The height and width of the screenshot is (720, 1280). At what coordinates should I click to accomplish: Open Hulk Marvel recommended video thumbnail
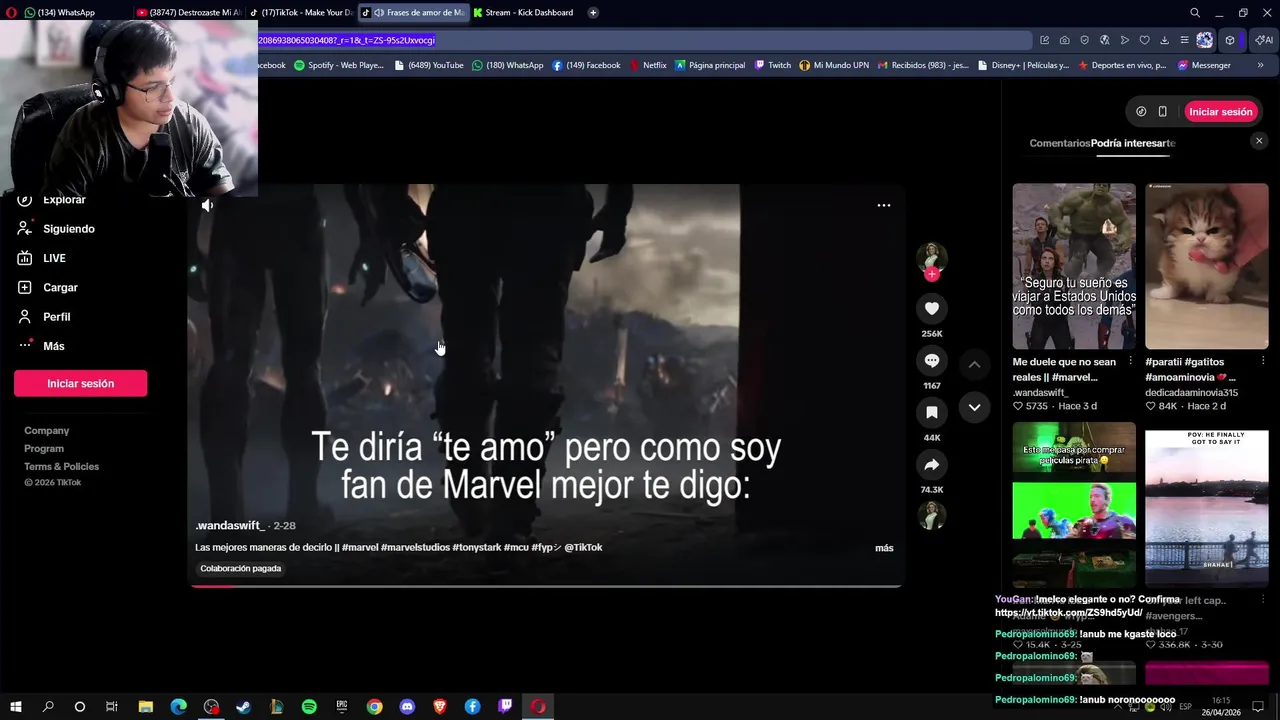1074,266
